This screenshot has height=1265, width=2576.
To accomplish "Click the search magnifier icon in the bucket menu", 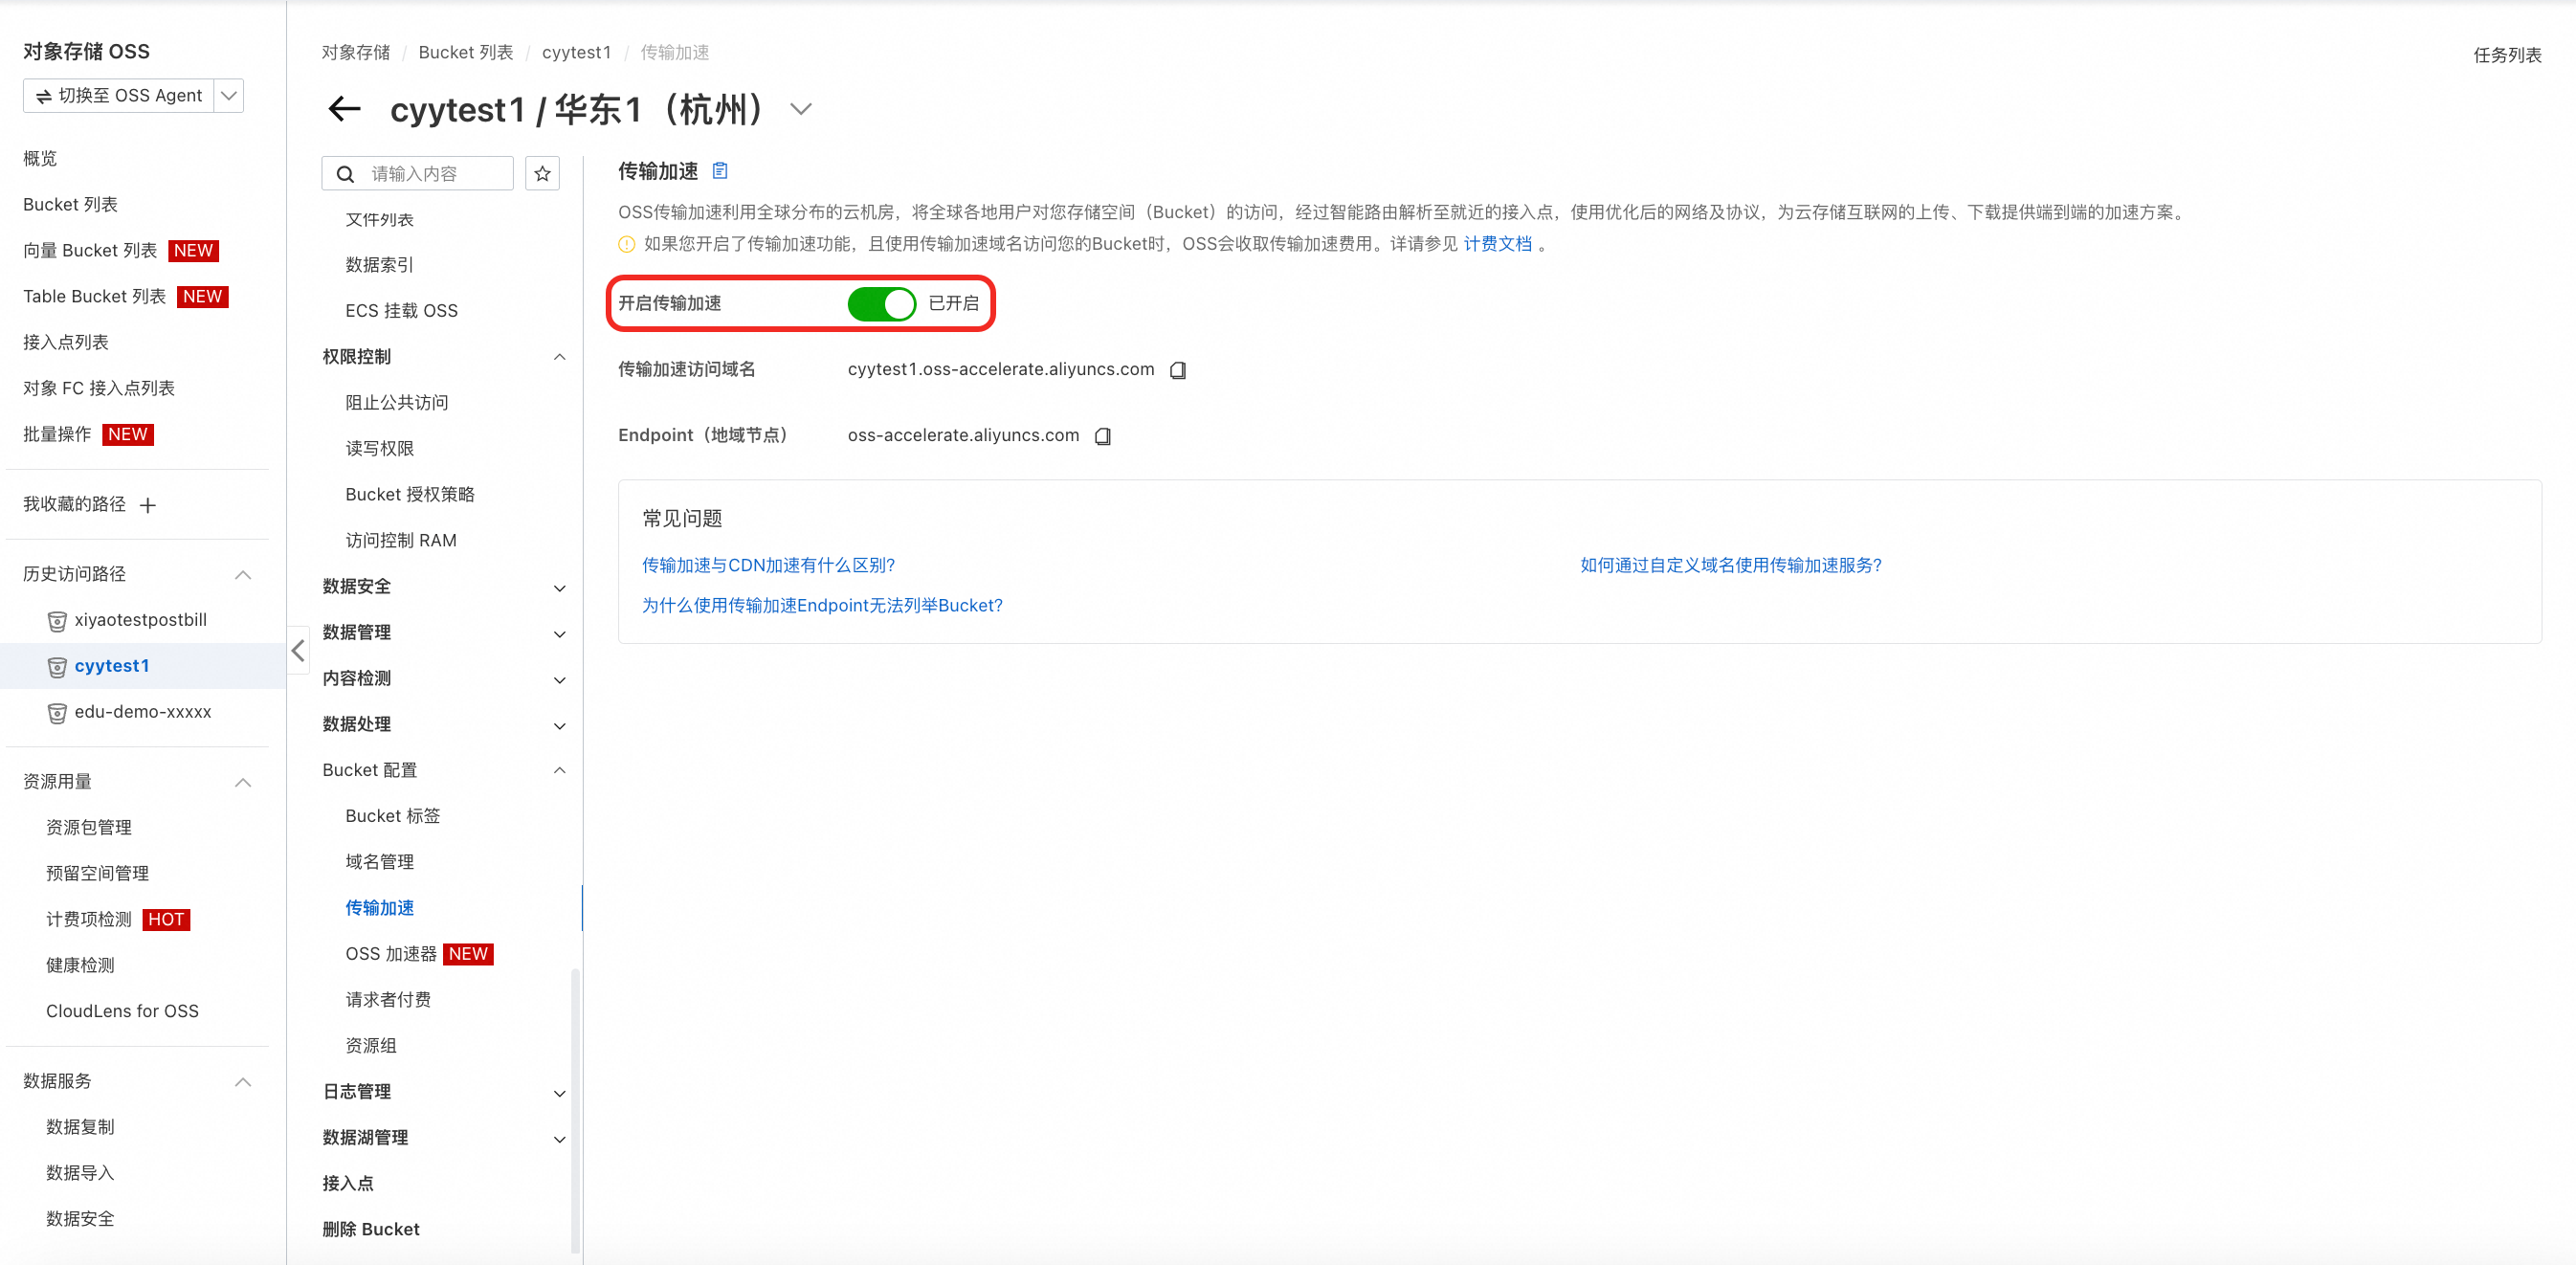I will click(x=345, y=174).
